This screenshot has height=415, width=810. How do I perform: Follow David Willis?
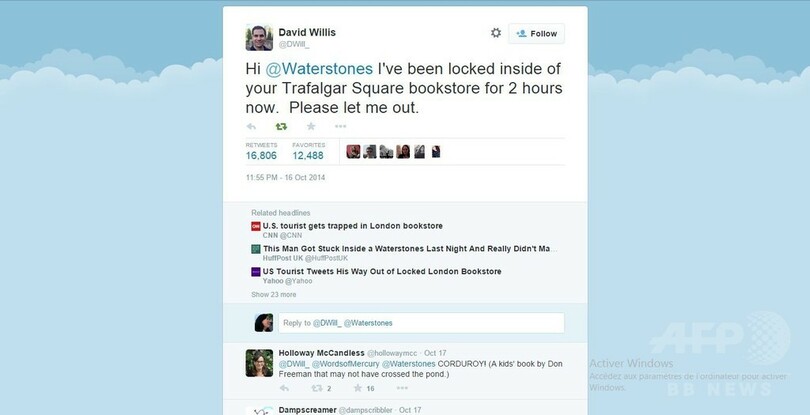pyautogui.click(x=536, y=34)
